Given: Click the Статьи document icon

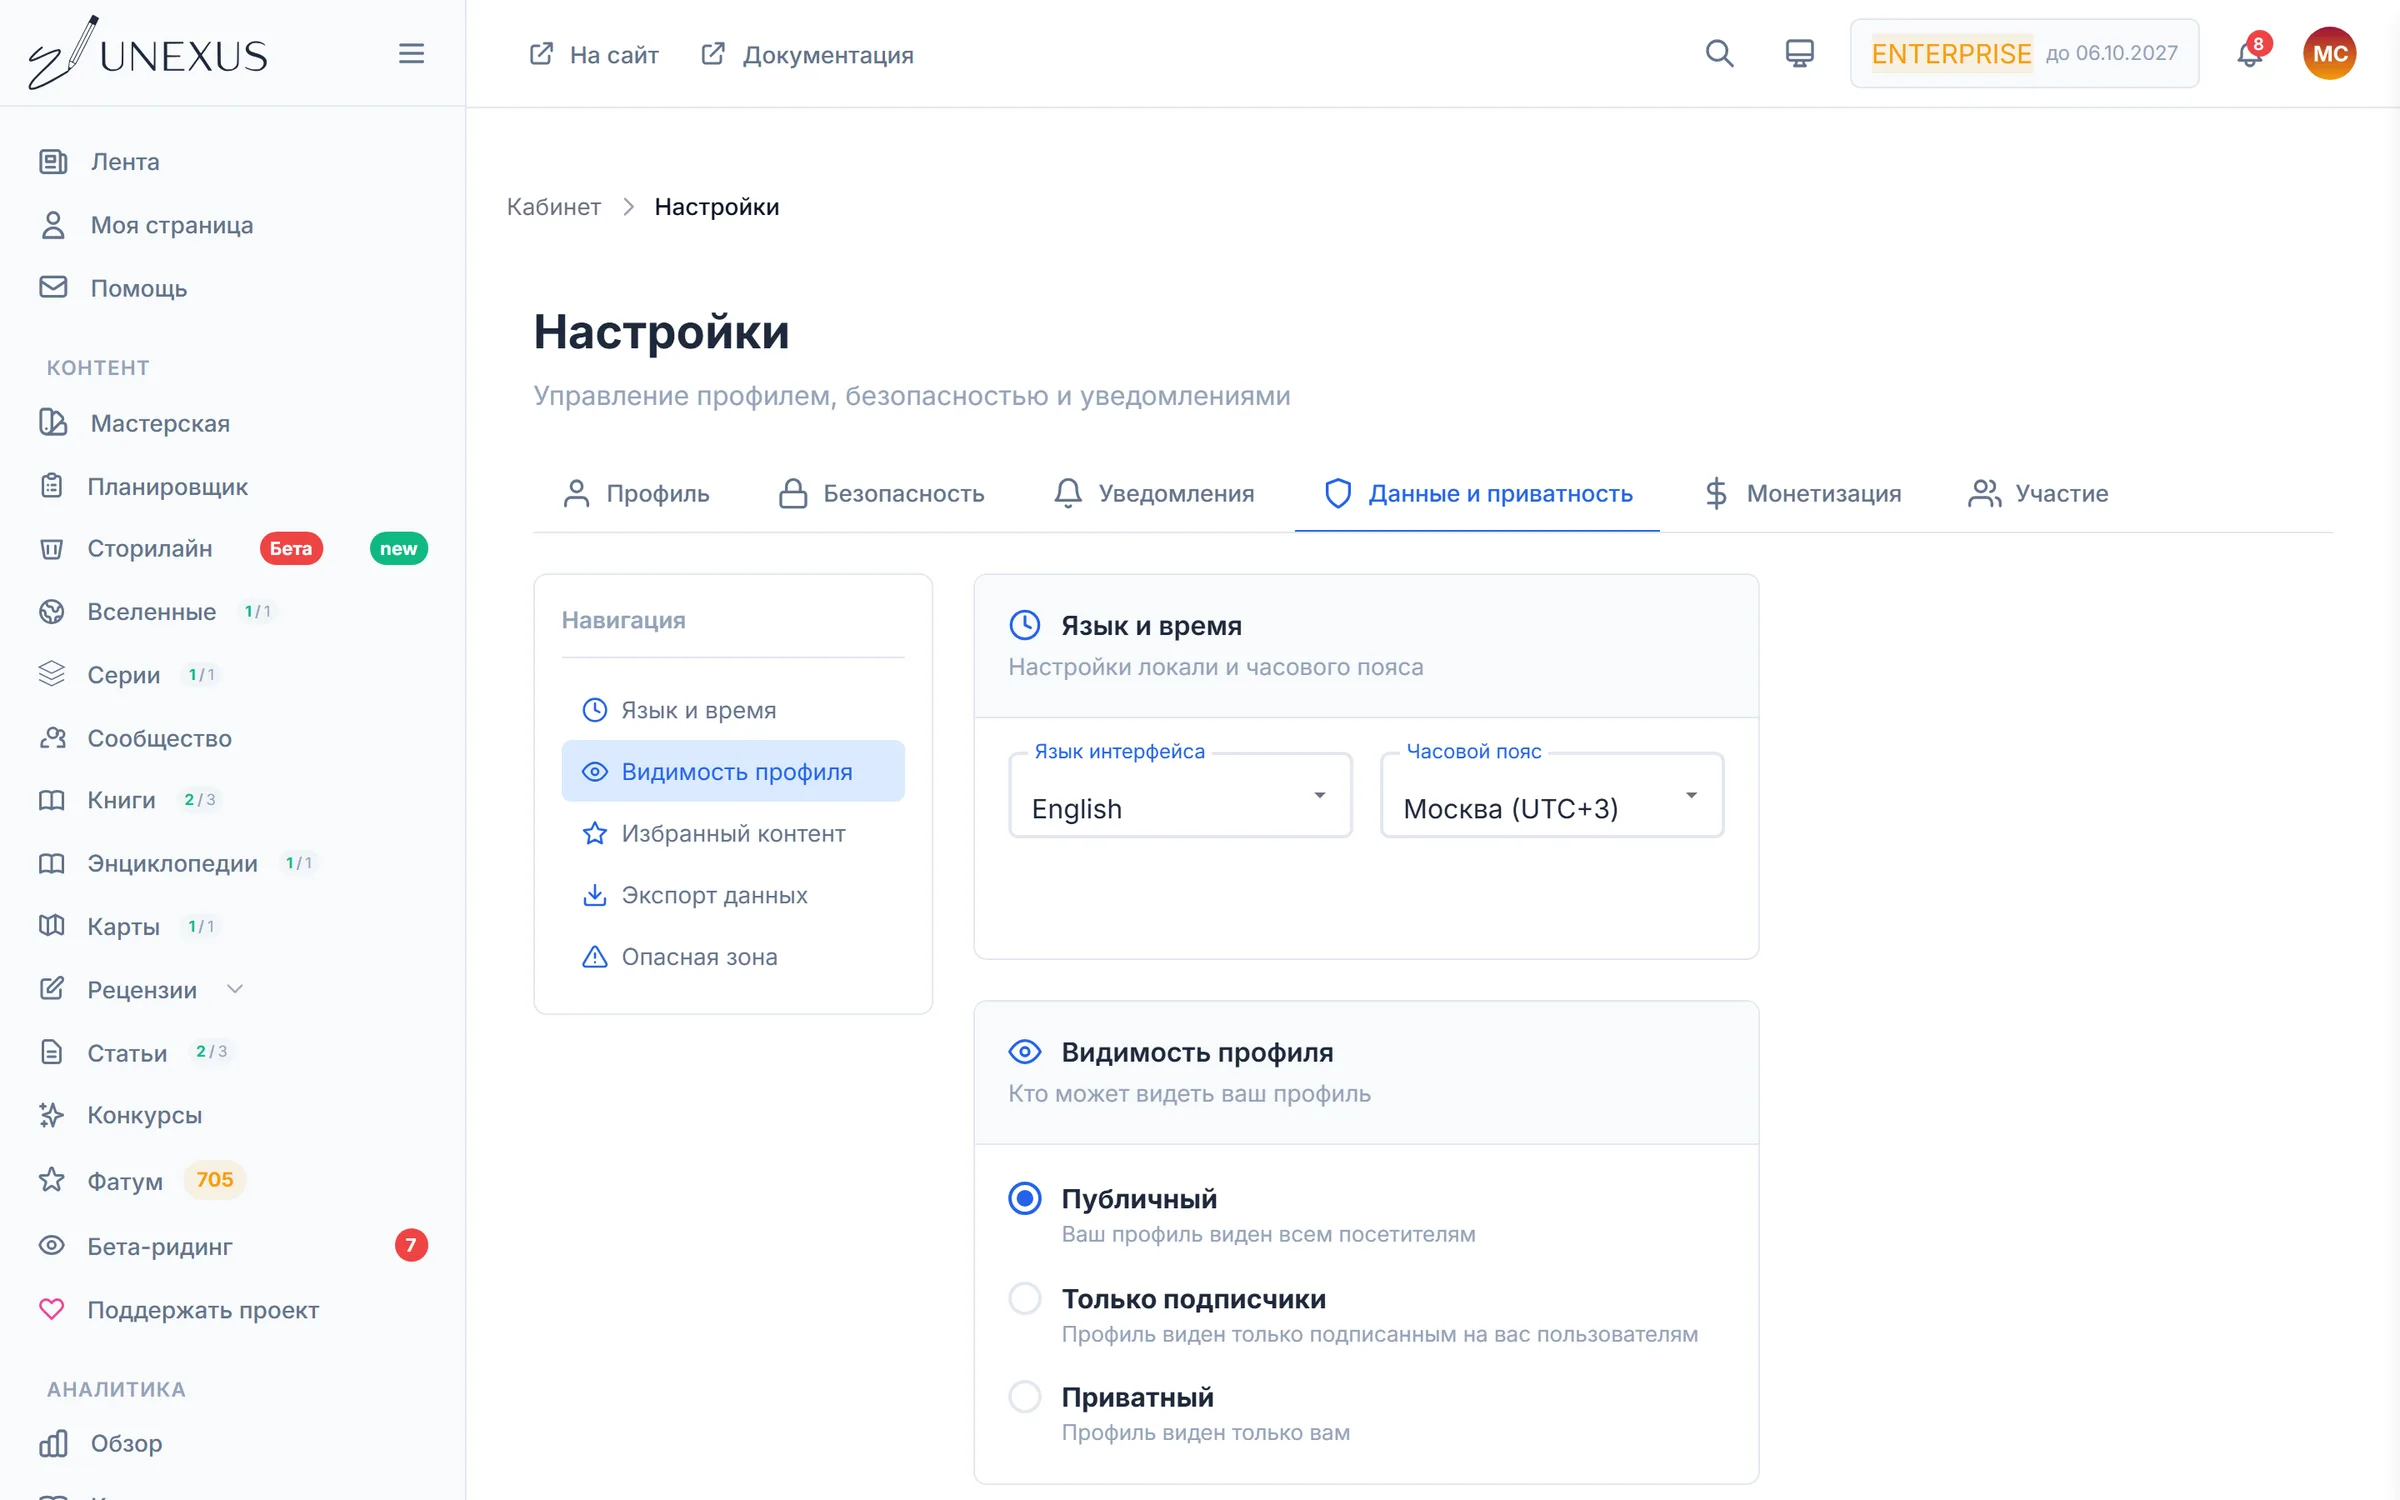Looking at the screenshot, I should 52,1052.
